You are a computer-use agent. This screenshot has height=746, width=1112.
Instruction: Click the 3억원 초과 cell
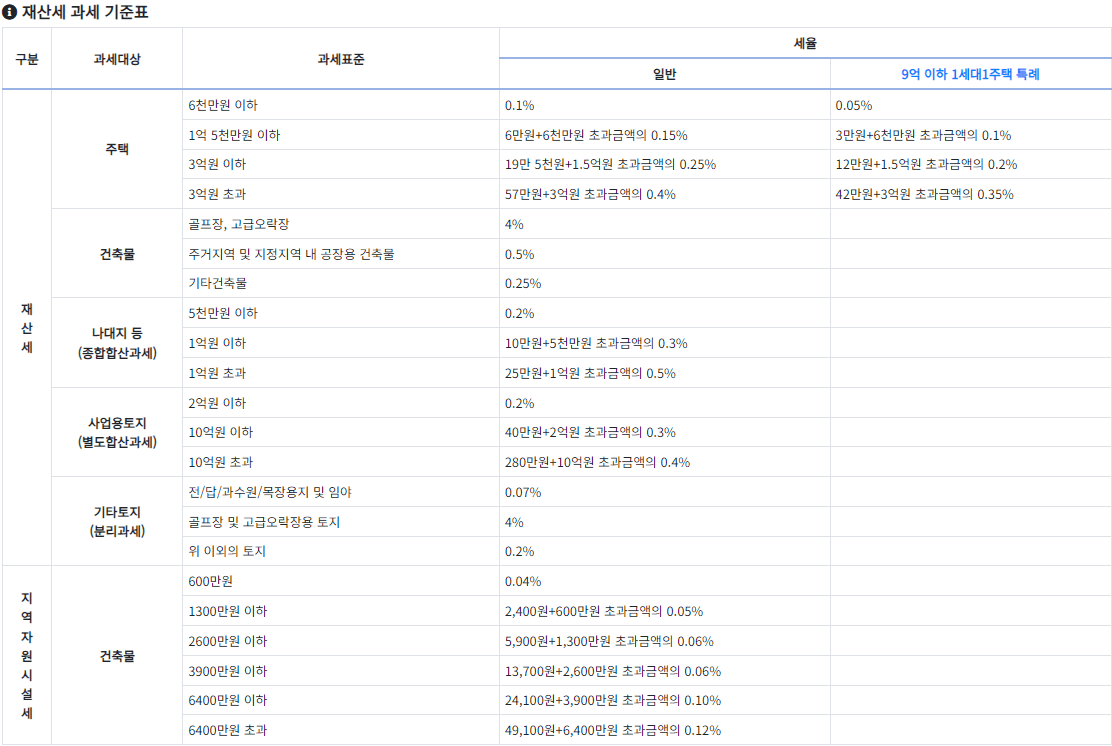click(340, 194)
